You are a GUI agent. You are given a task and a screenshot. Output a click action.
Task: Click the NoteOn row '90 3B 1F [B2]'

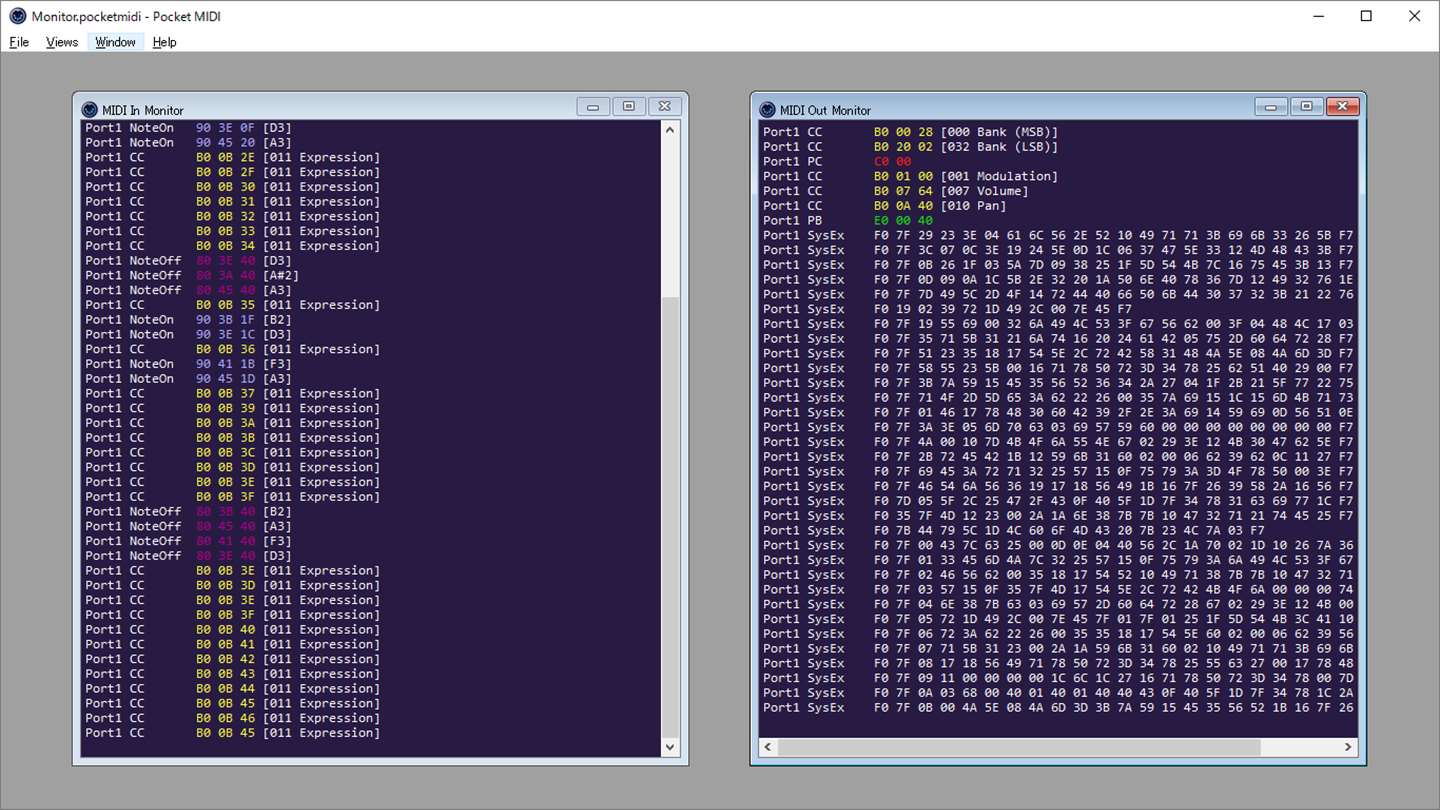pyautogui.click(x=188, y=320)
